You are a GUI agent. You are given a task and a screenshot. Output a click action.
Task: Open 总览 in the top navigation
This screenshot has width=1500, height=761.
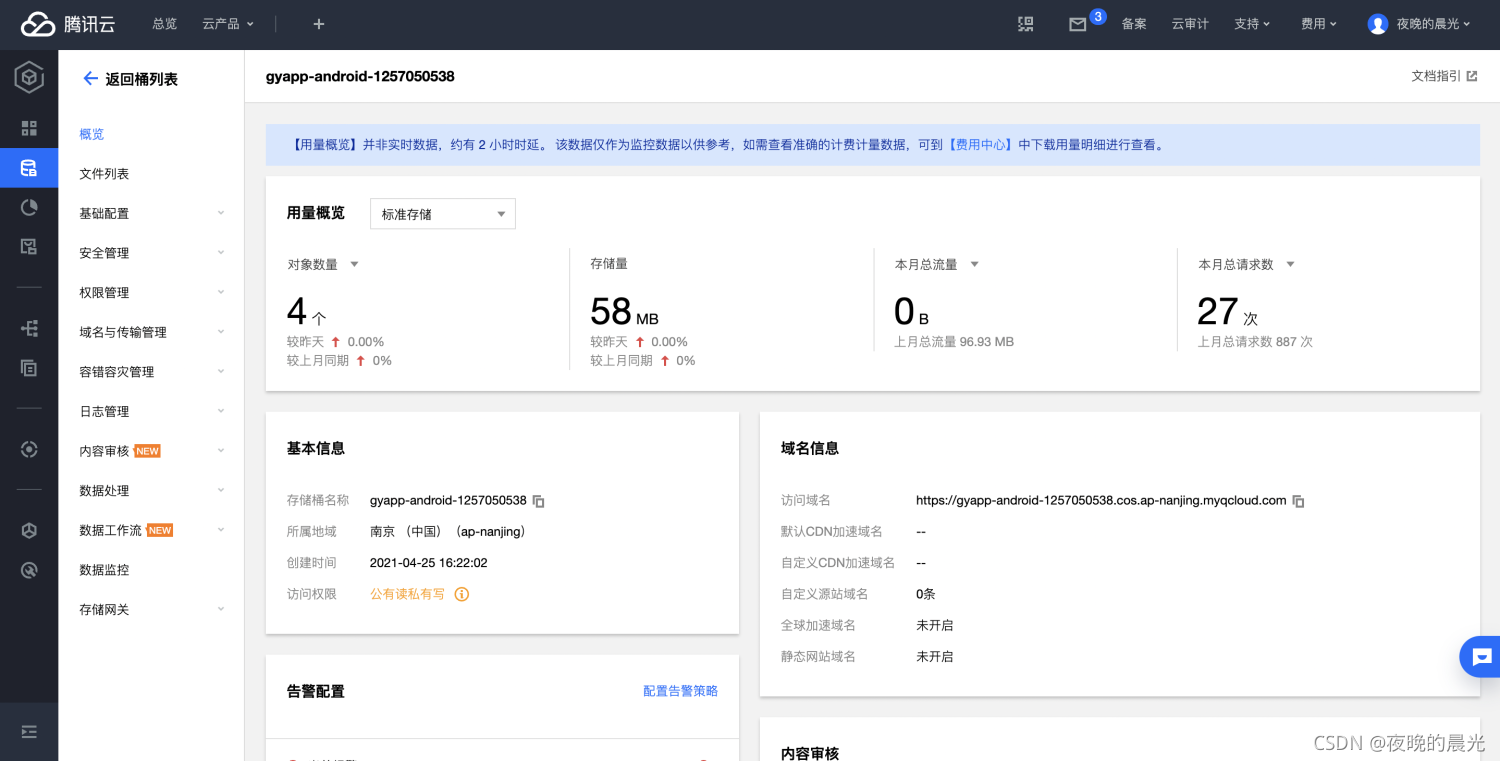pyautogui.click(x=165, y=24)
